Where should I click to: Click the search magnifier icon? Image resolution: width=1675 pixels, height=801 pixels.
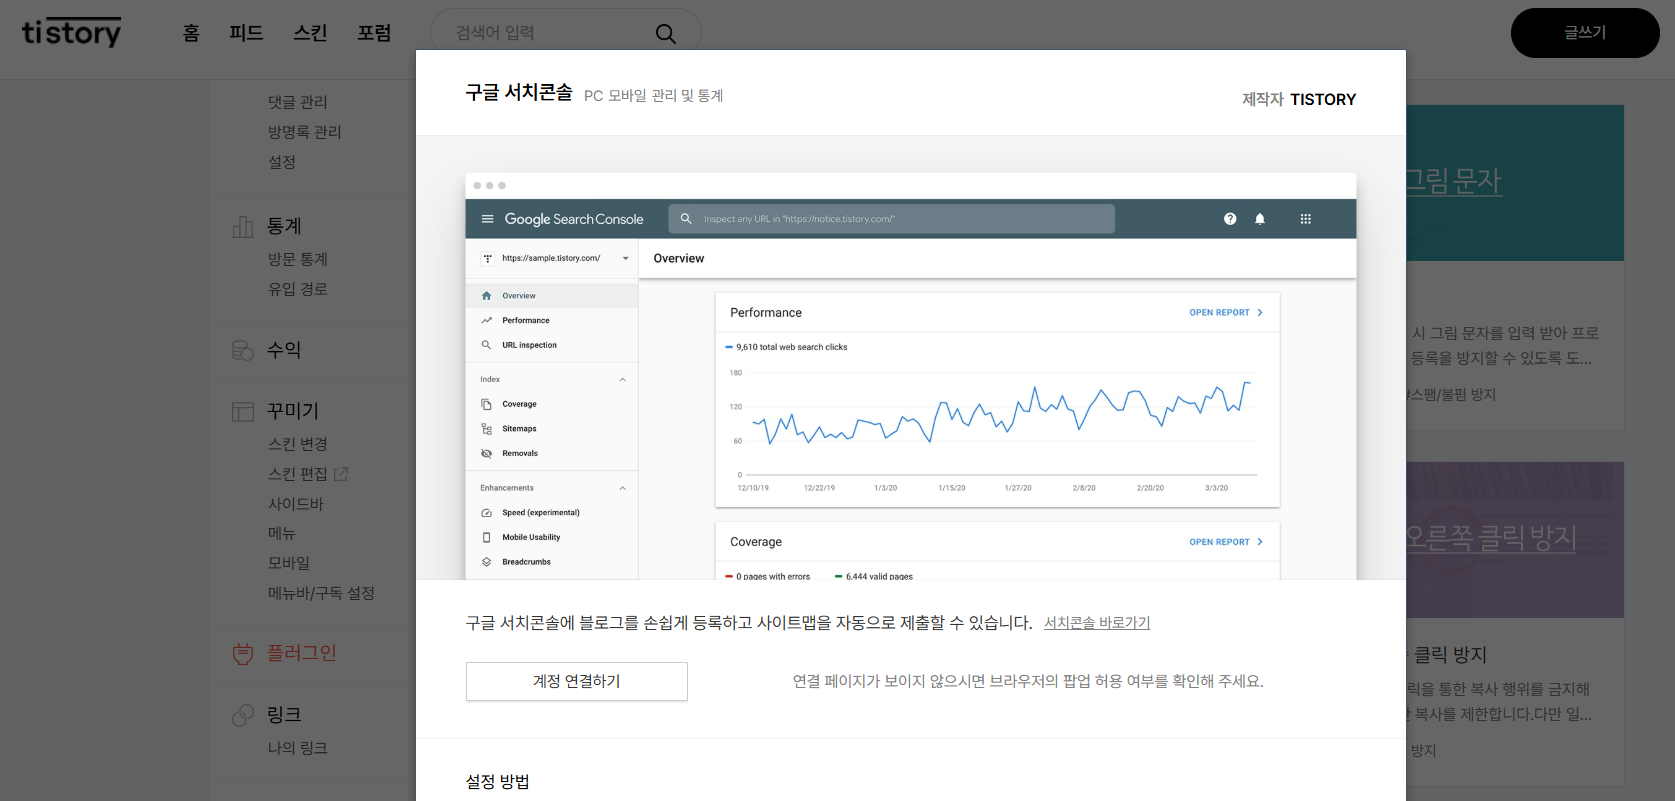(665, 33)
